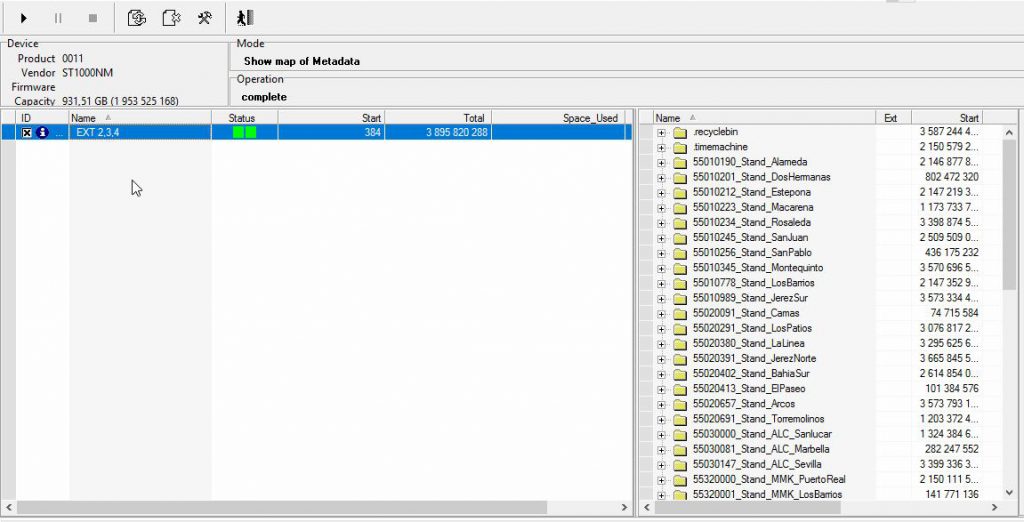
Task: Click the document with gear toolbar icon
Action: [x=171, y=18]
